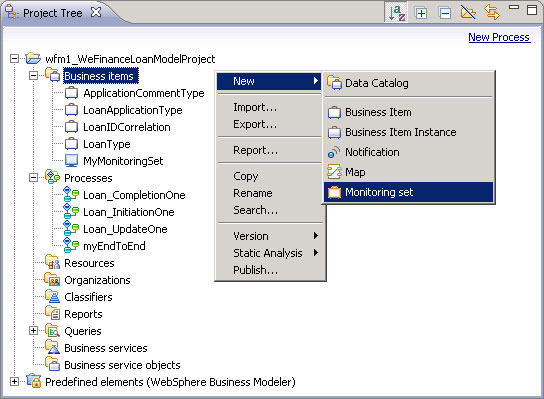Open the Version submenu
Screen dimensions: 544x399
[269, 236]
